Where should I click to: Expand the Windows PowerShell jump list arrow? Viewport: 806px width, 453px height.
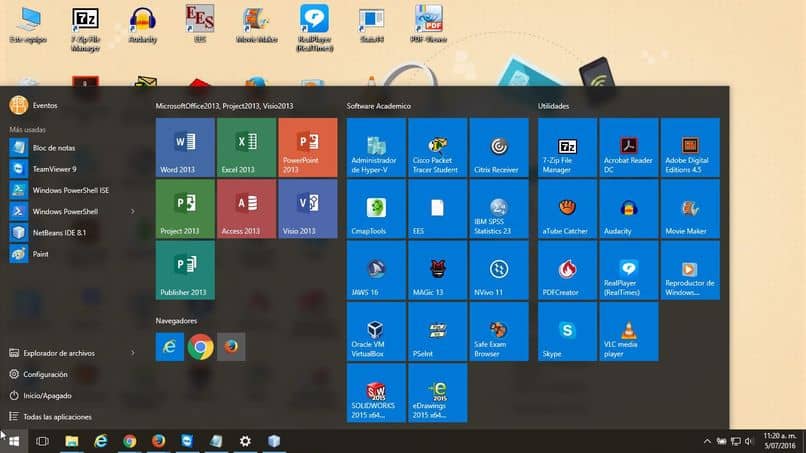[133, 211]
